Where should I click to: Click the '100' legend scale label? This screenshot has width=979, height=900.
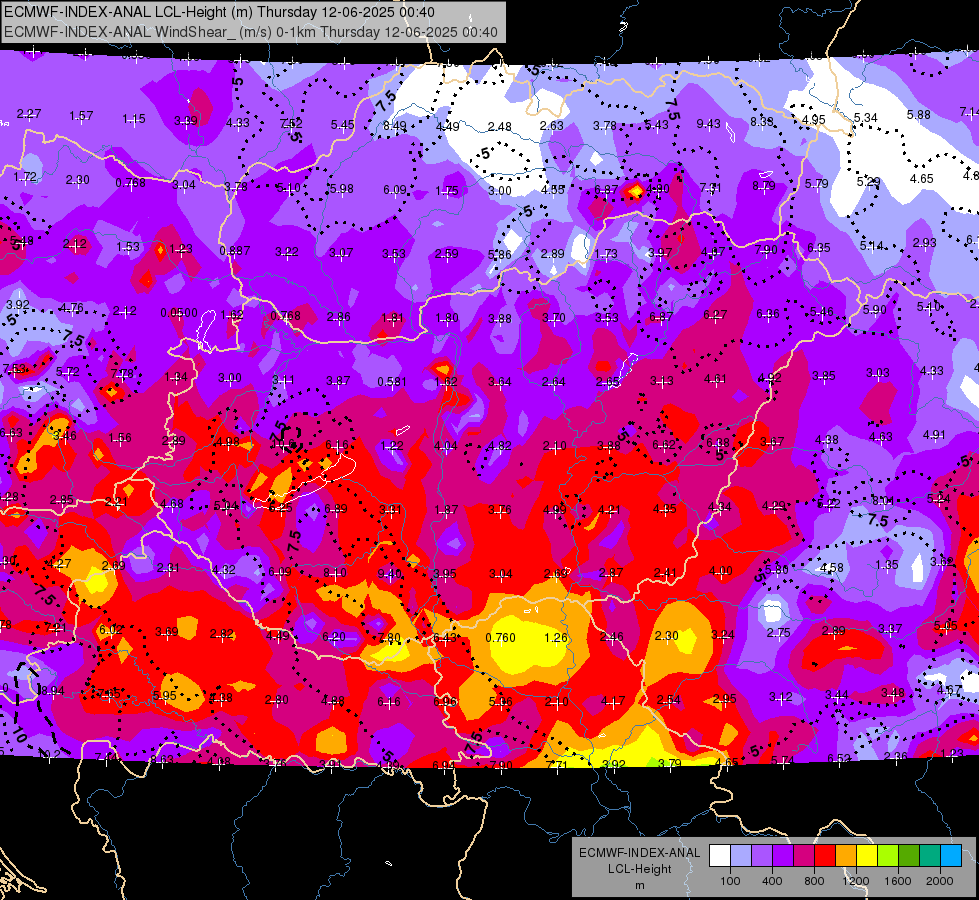coord(730,881)
